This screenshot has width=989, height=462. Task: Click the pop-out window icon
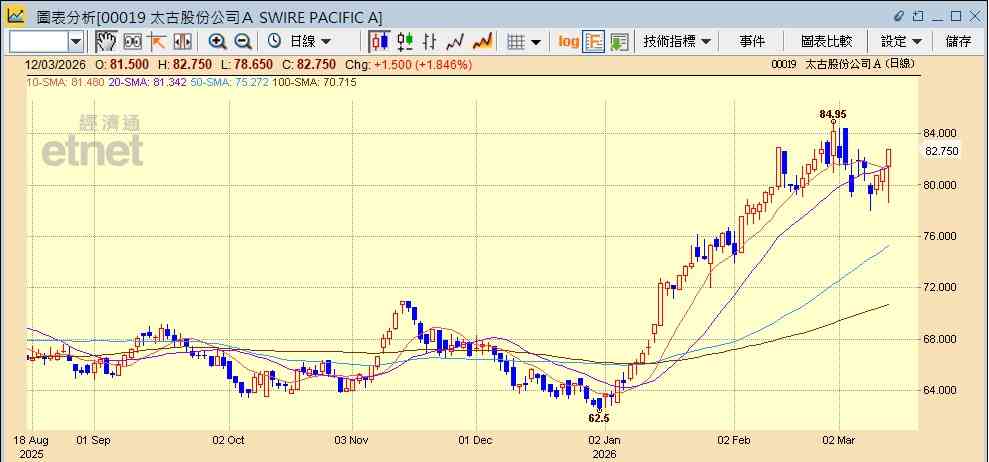[x=918, y=16]
